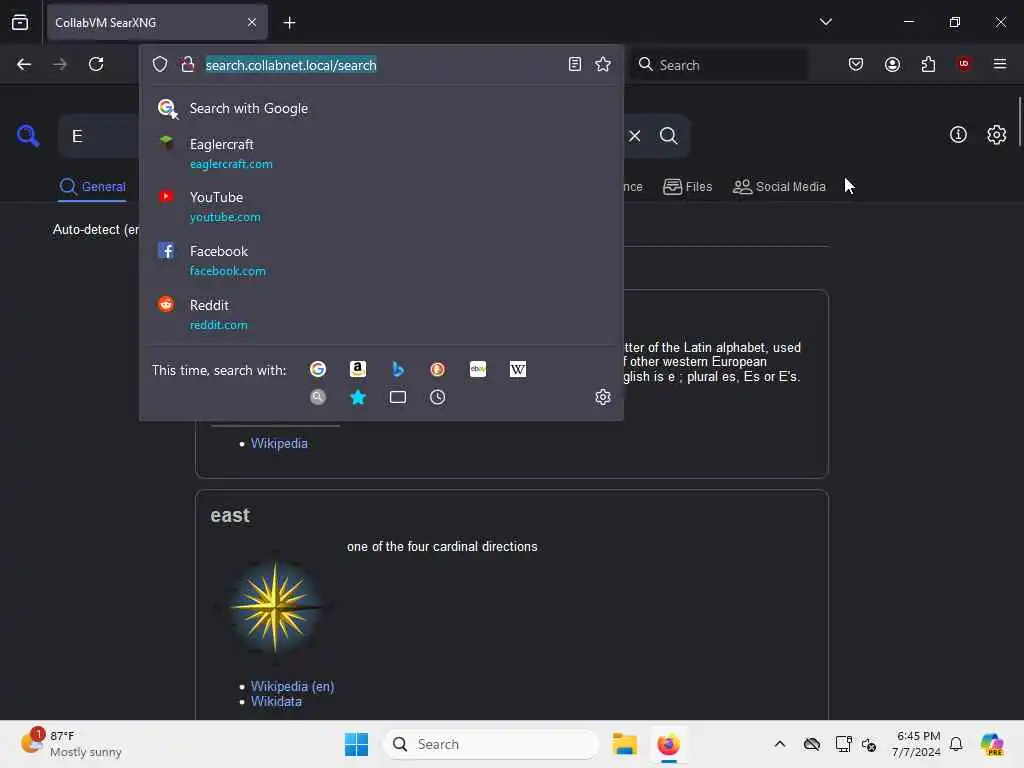Expand the system tray hidden icons chevron

pyautogui.click(x=780, y=744)
